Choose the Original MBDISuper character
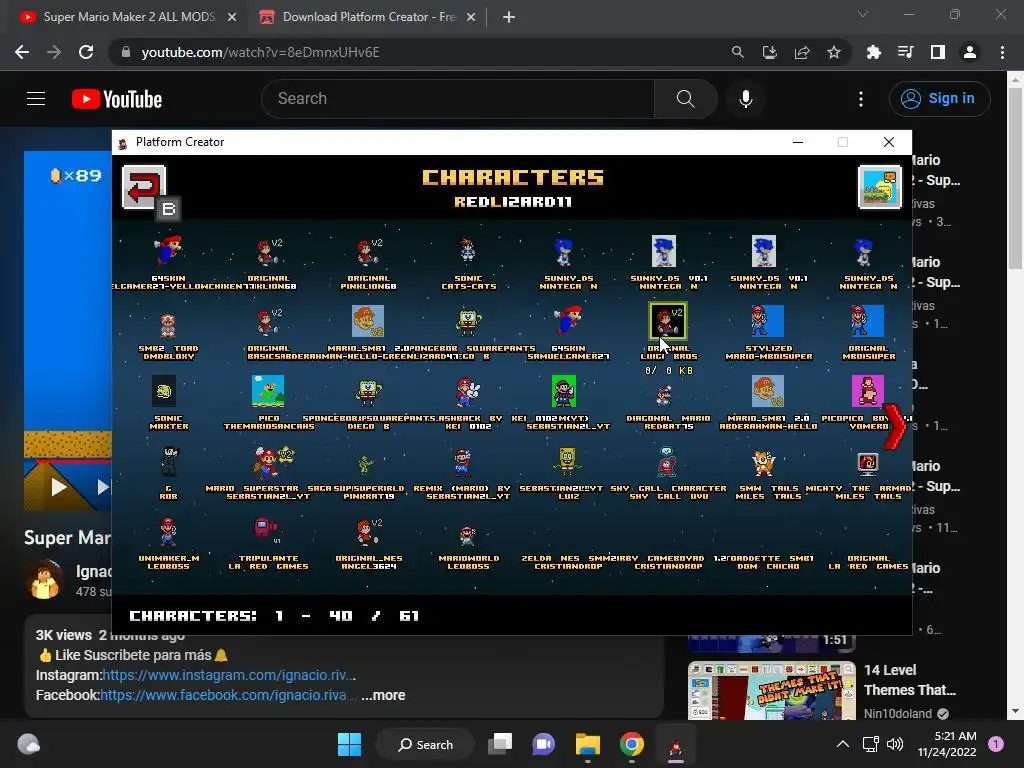Screen dimensions: 1024x768 [867, 321]
